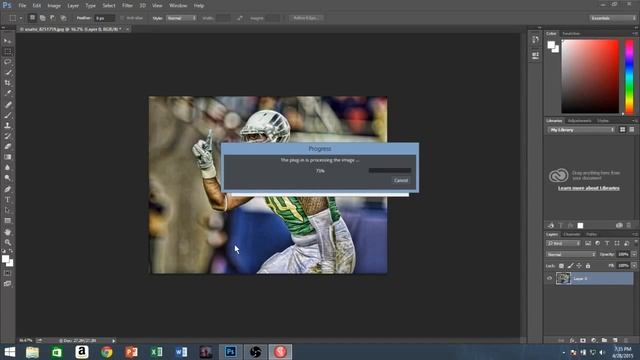Click the hue spectrum slider
The height and width of the screenshot is (360, 640).
629,76
